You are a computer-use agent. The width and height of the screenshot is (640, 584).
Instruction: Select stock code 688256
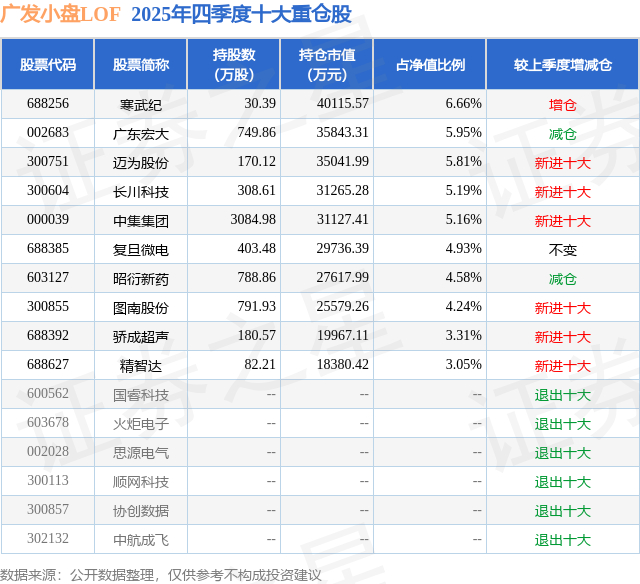(48, 104)
